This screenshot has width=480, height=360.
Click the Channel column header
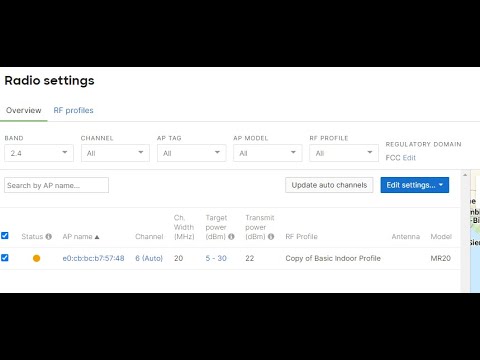149,237
